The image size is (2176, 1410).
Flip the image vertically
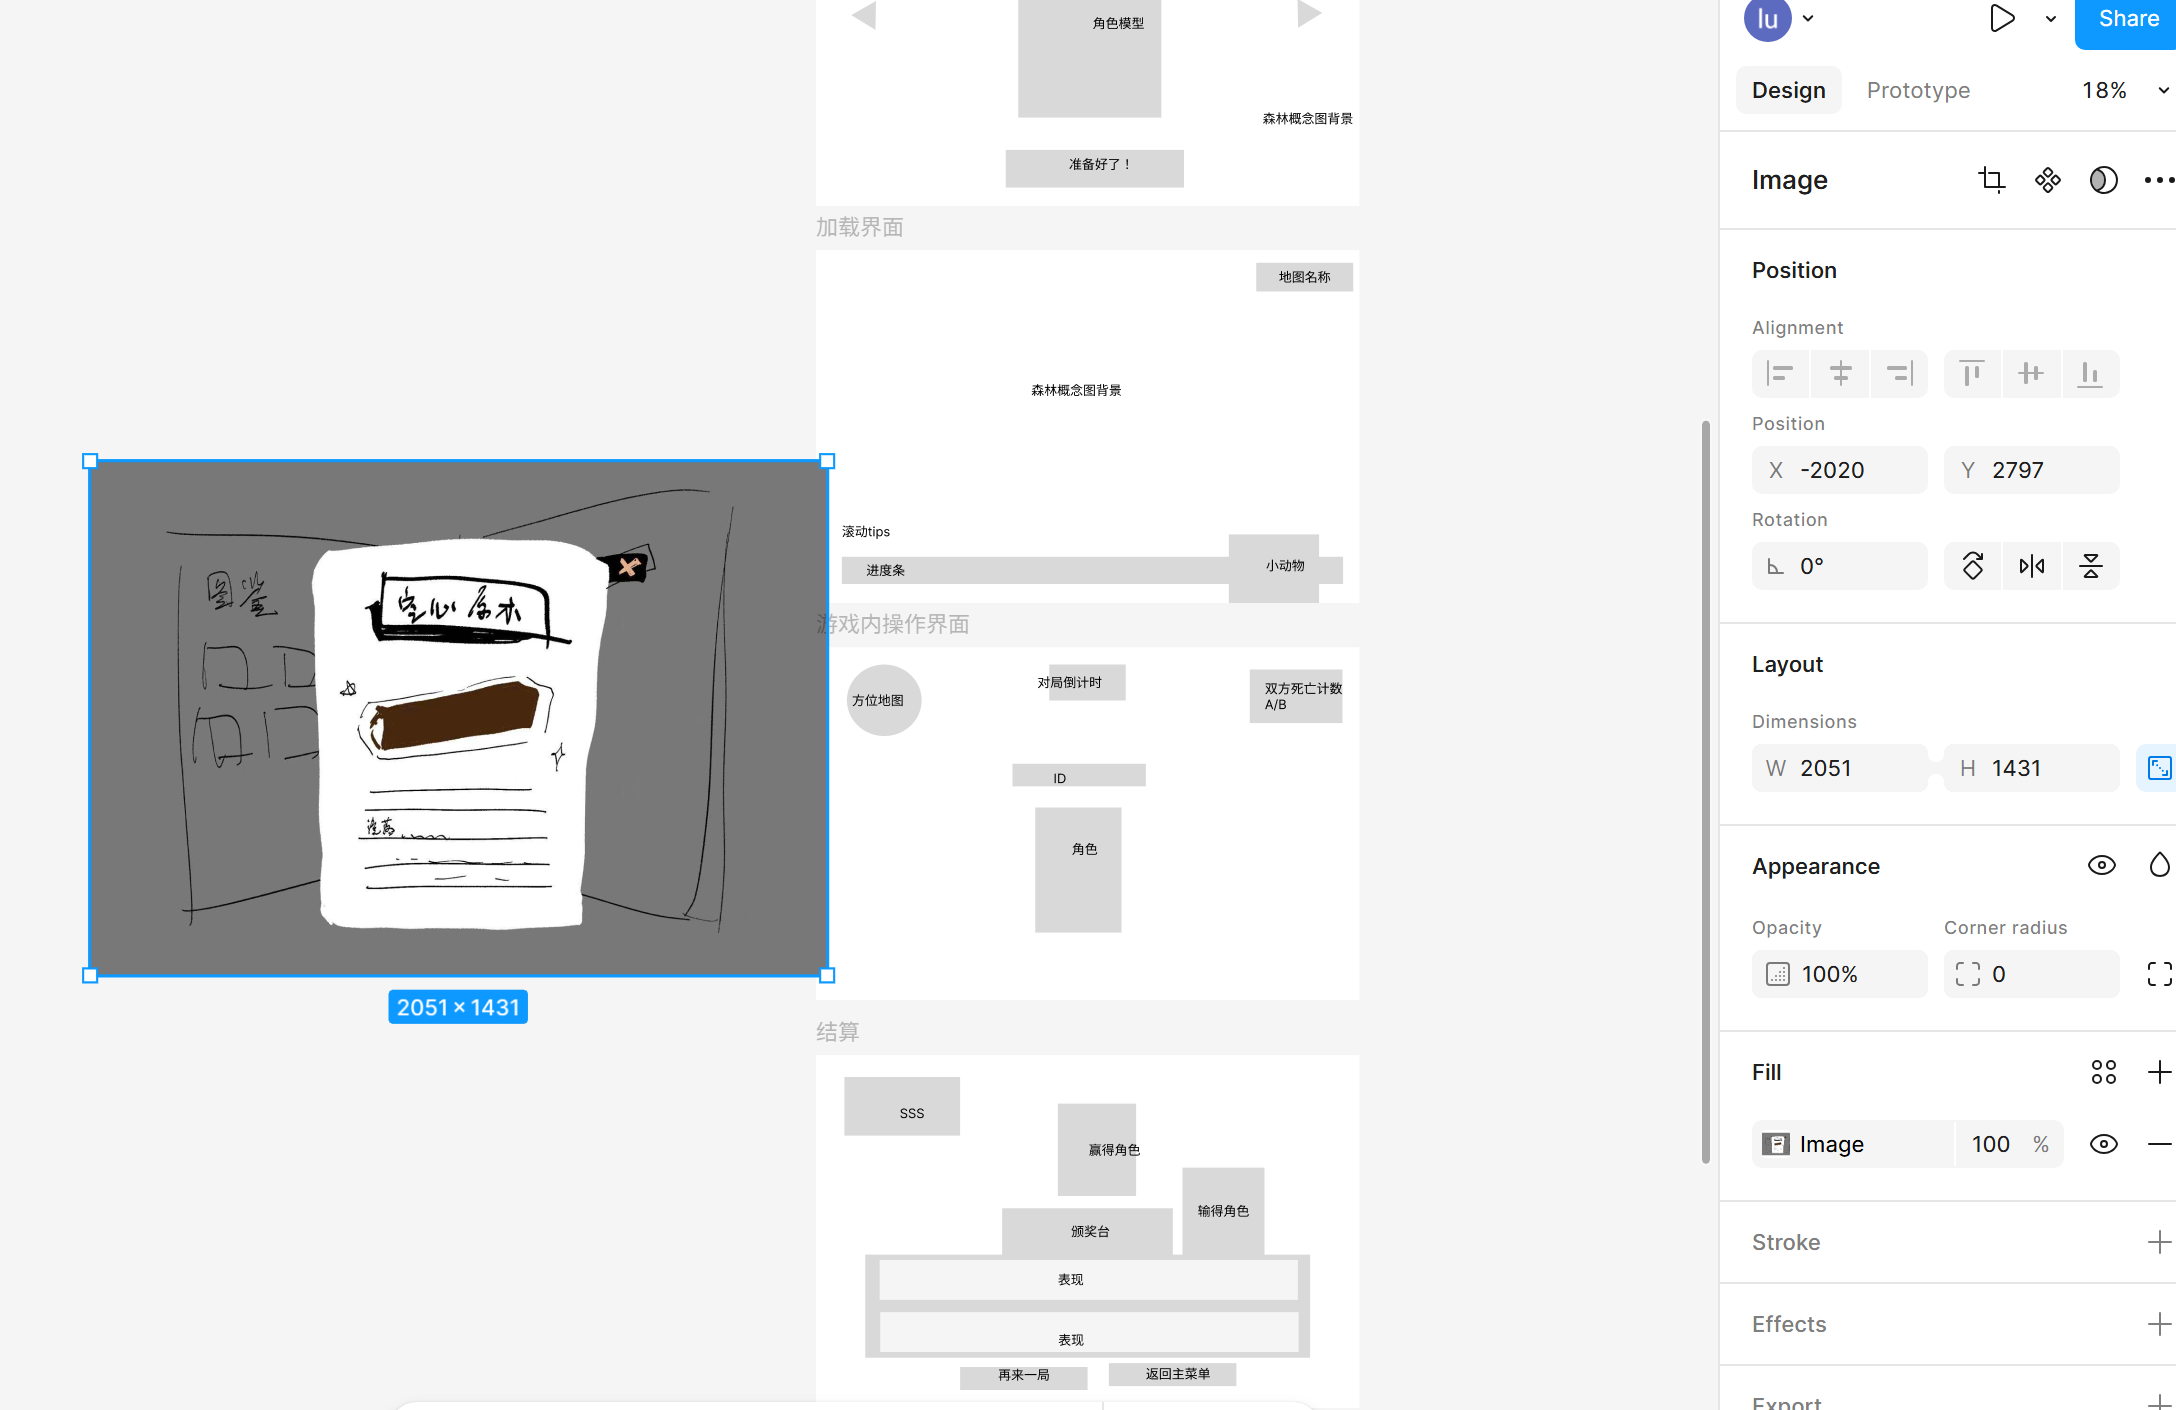(2090, 566)
